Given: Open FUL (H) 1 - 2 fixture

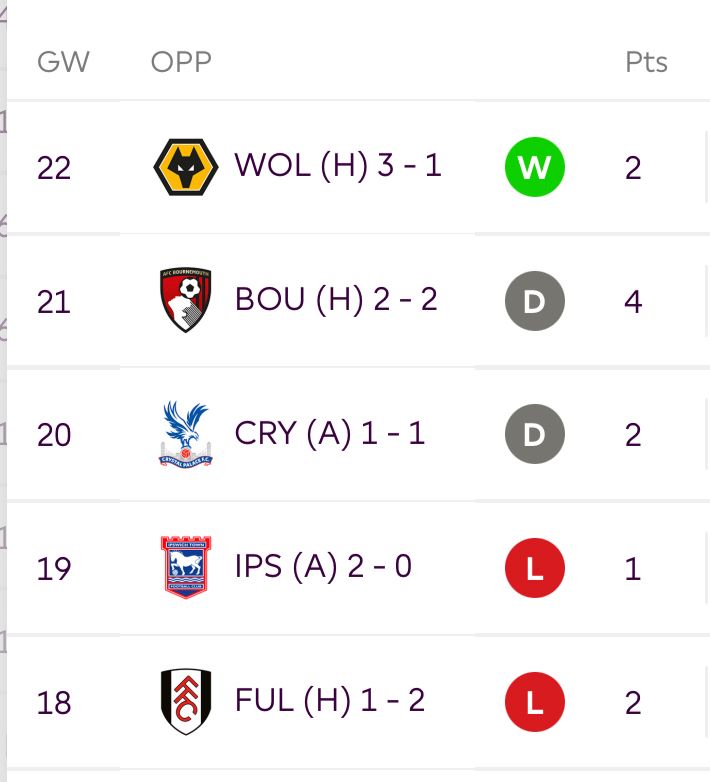Looking at the screenshot, I should pos(330,700).
